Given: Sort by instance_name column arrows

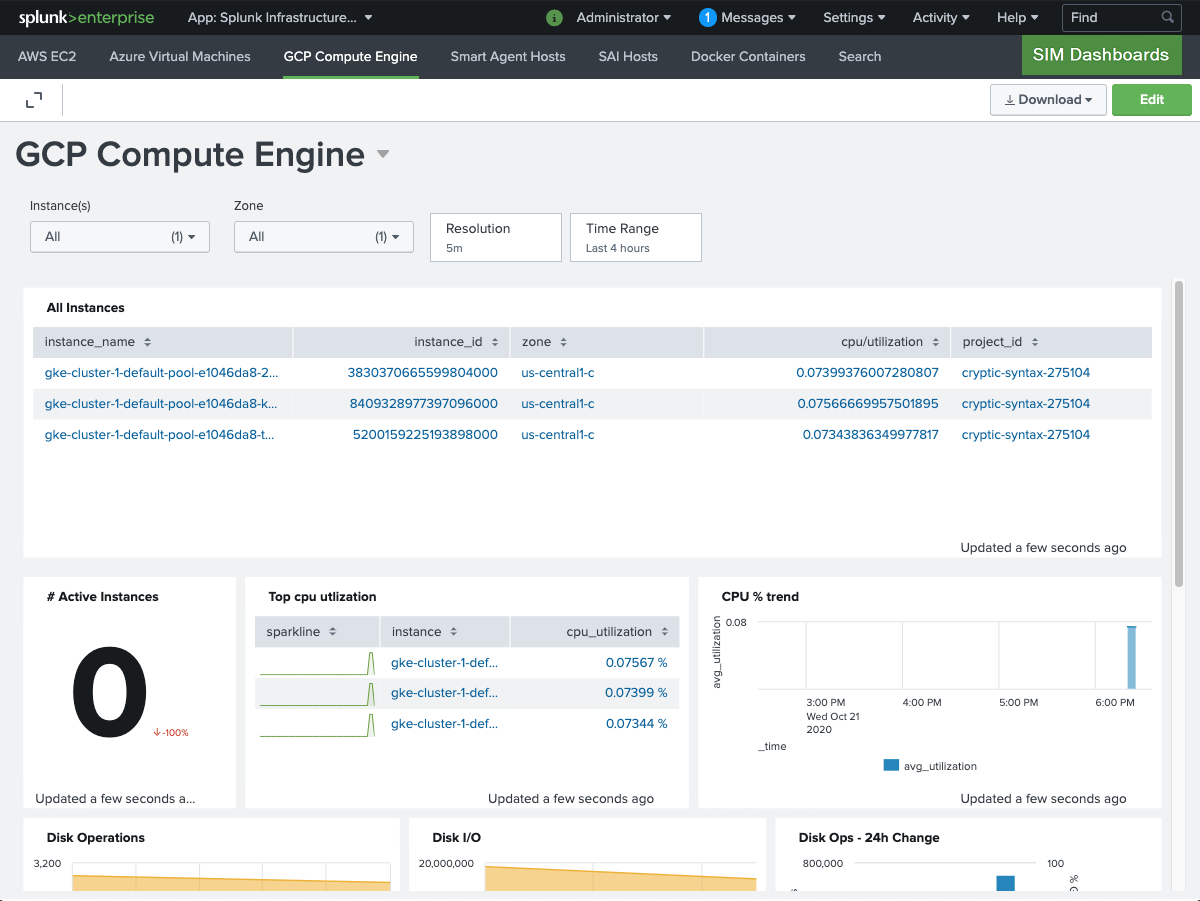Looking at the screenshot, I should [147, 342].
